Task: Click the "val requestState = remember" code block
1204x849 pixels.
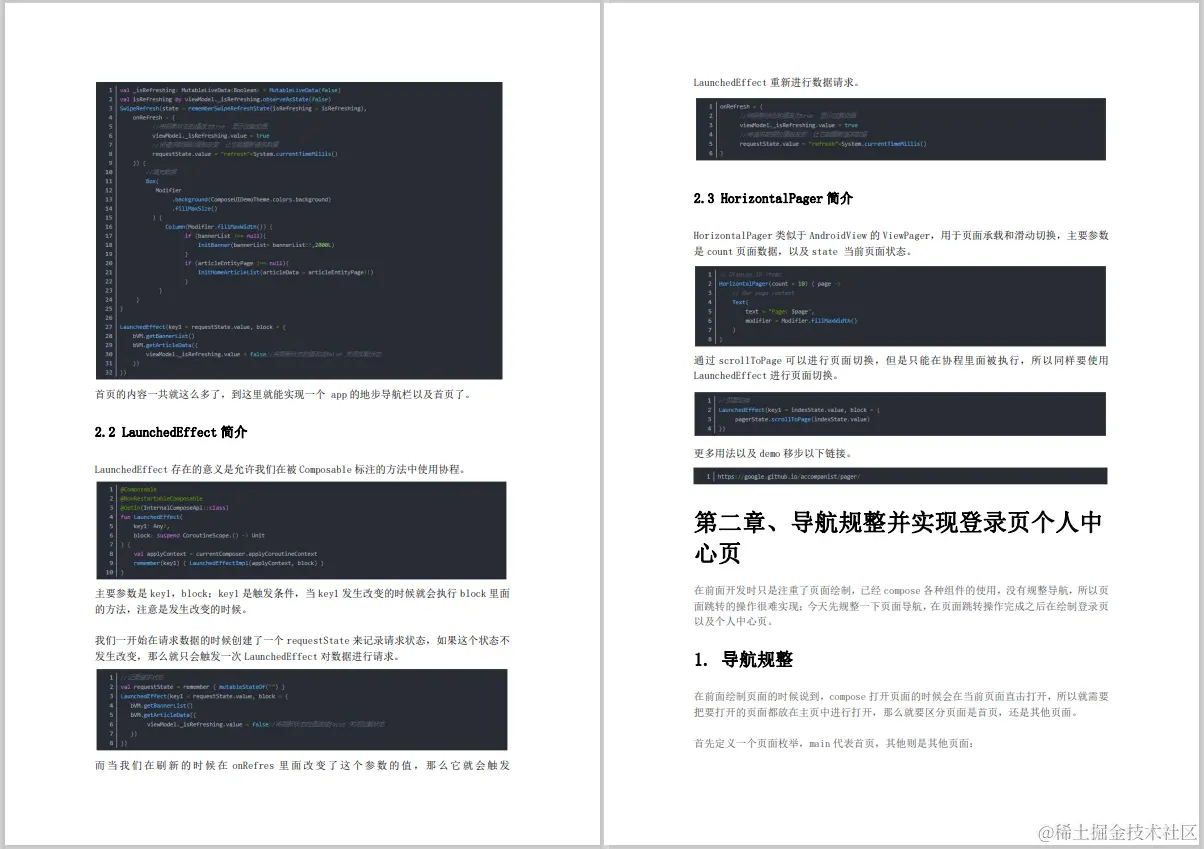Action: coord(301,710)
